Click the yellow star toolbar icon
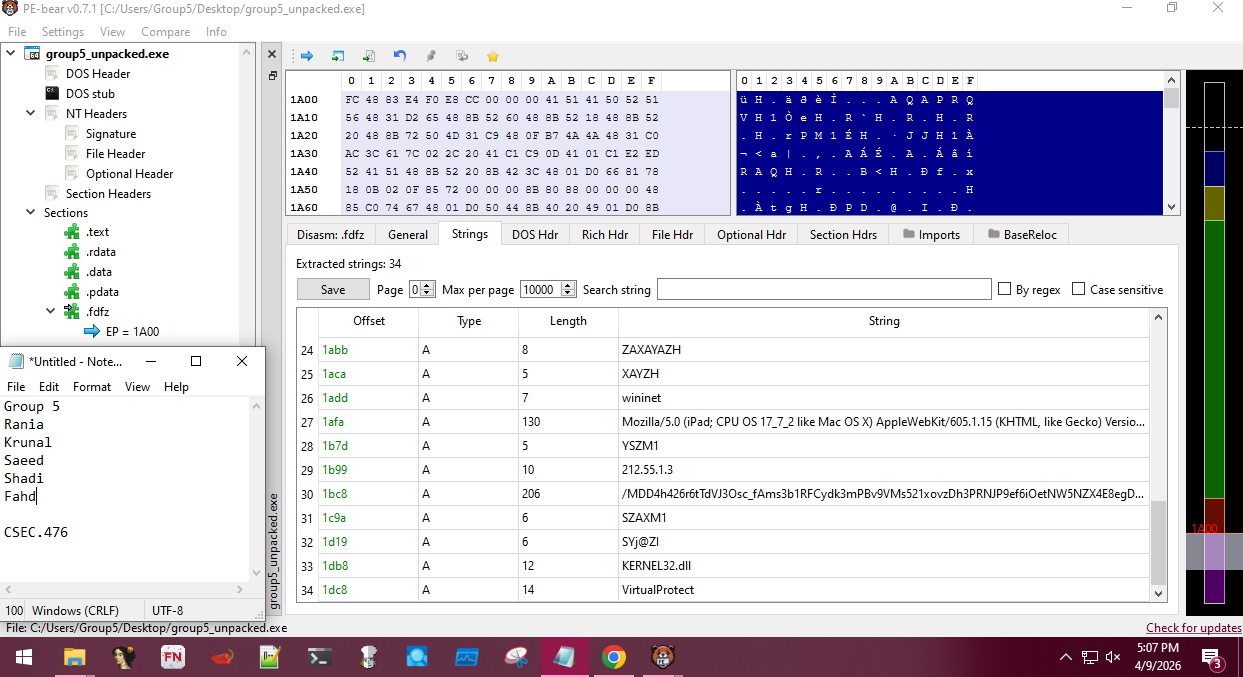This screenshot has height=677, width=1243. tap(492, 56)
